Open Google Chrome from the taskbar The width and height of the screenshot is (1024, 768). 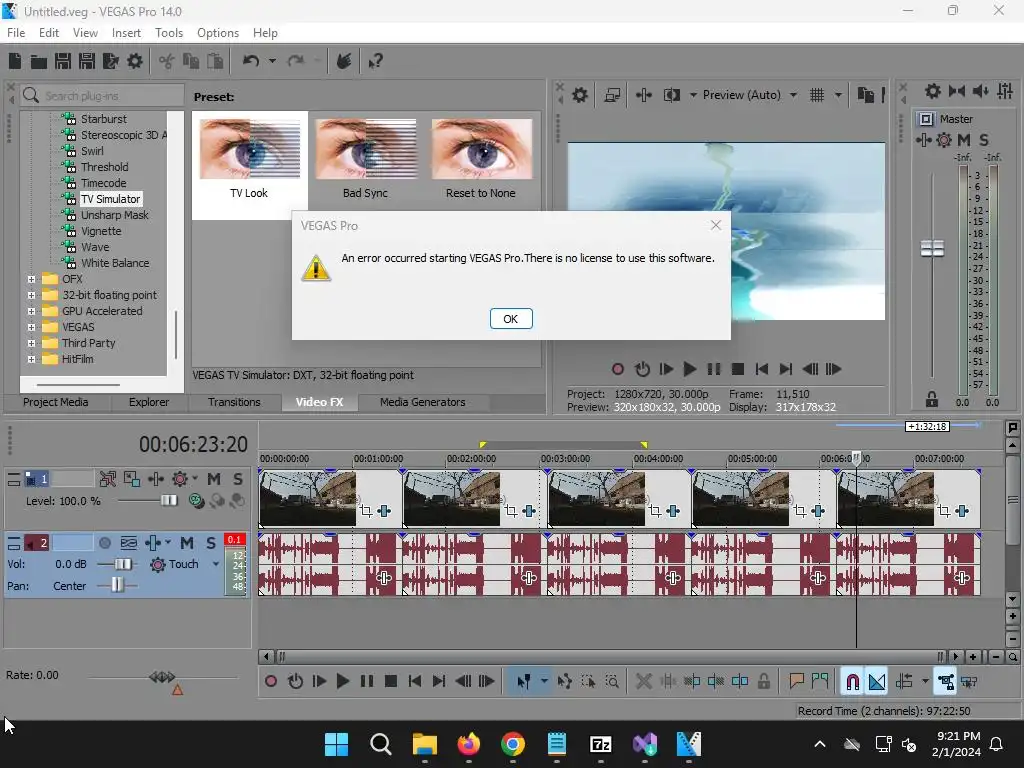pyautogui.click(x=513, y=744)
